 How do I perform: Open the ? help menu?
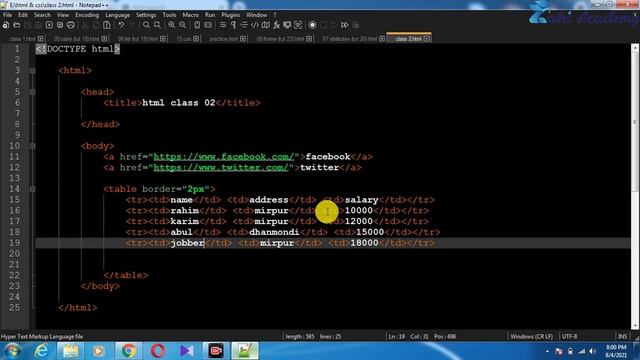(275, 15)
